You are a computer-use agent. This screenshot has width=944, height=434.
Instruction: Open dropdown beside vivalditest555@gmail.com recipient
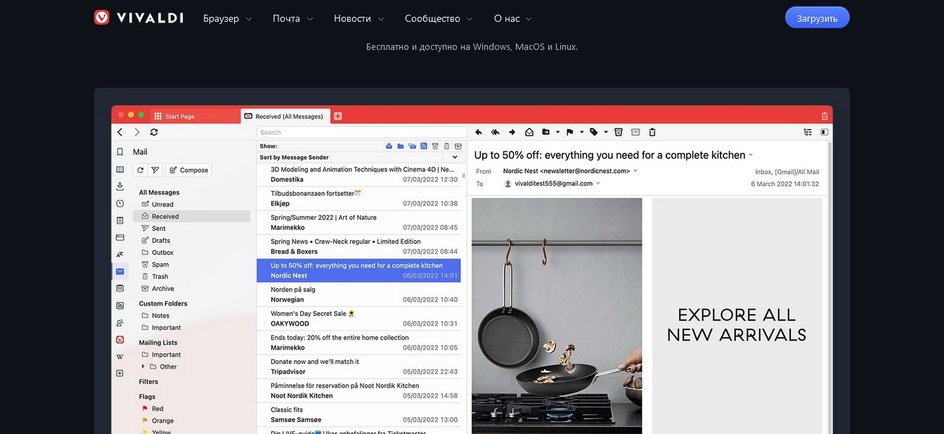click(x=598, y=184)
